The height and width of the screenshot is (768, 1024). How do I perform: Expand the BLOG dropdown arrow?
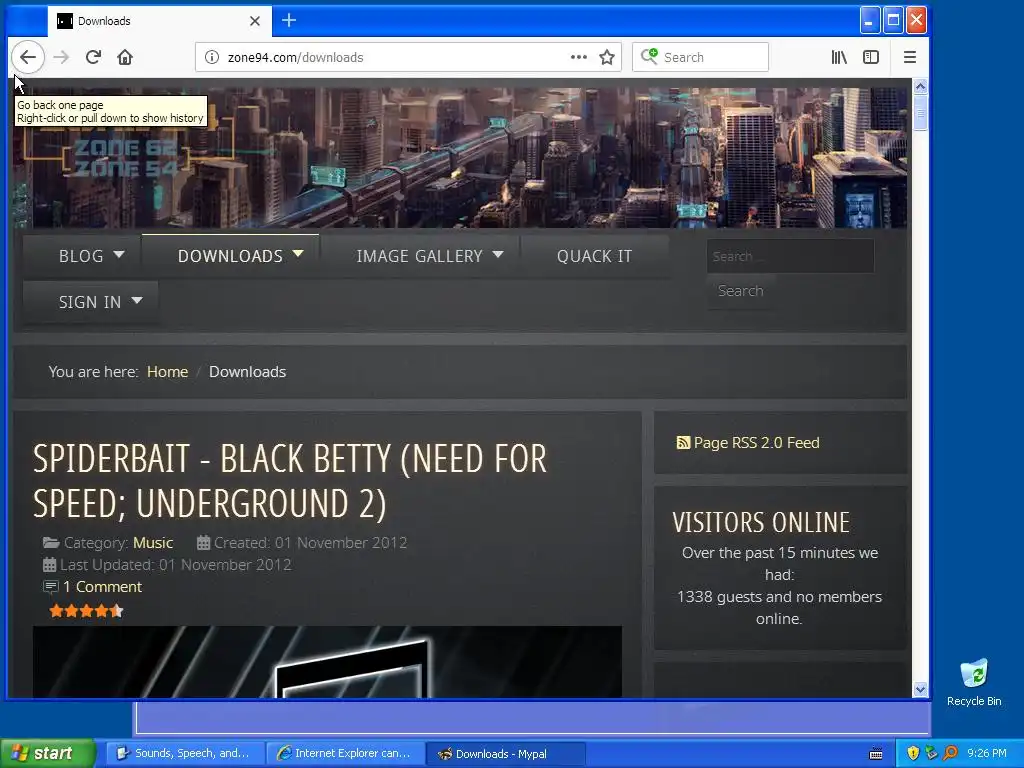(119, 254)
